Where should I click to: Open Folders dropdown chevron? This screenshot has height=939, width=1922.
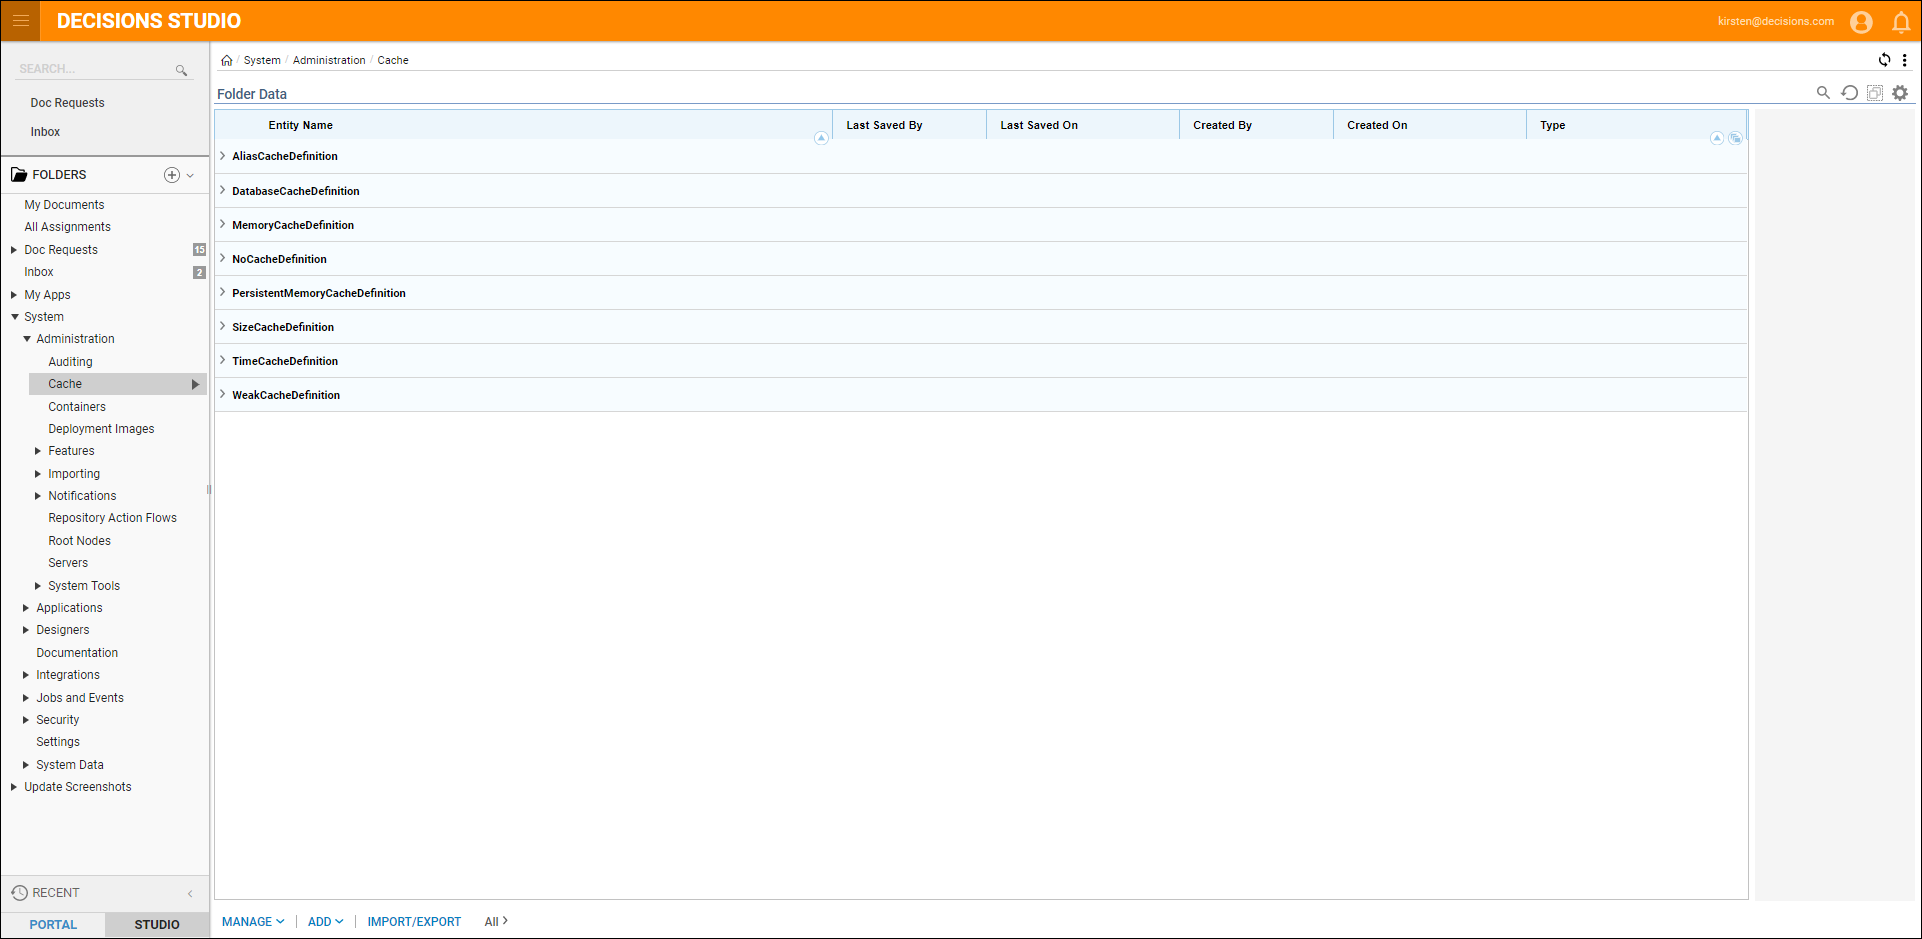coord(190,175)
